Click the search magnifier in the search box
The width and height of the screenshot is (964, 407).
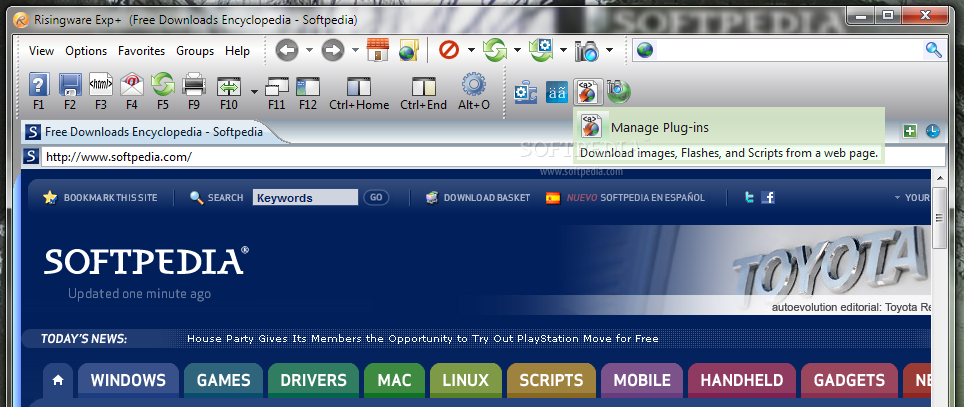[x=933, y=50]
